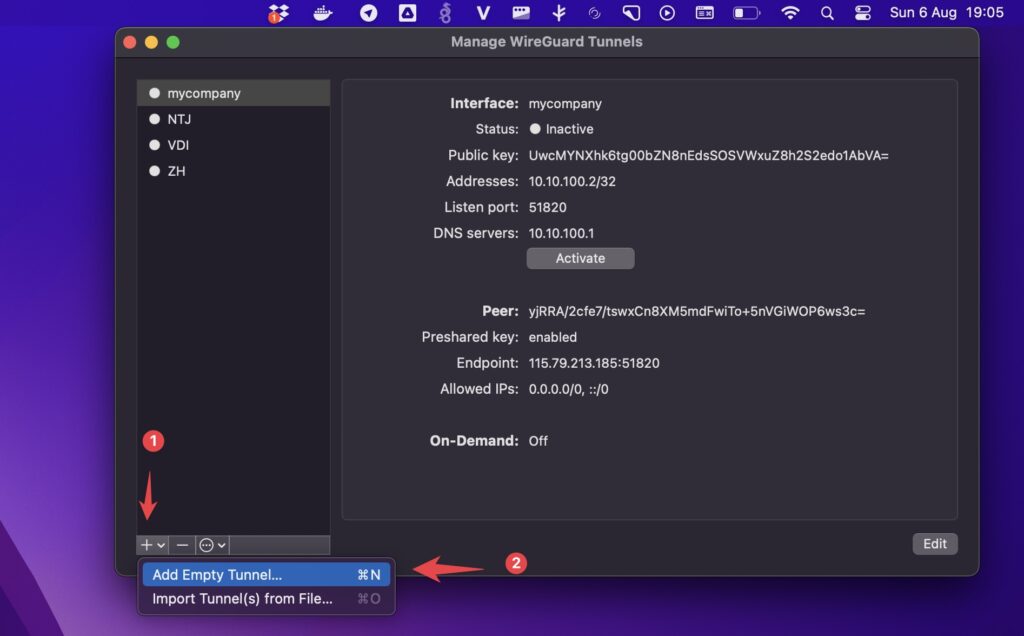The width and height of the screenshot is (1024, 636).
Task: Click the Activate button
Action: click(x=580, y=258)
